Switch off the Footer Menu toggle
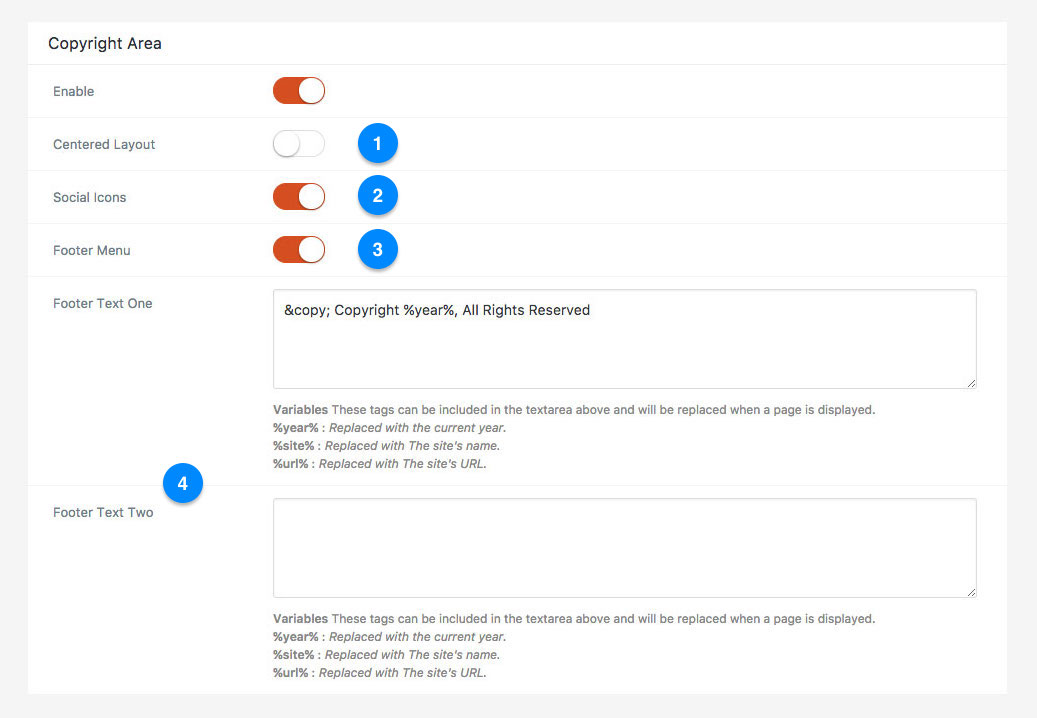The height and width of the screenshot is (718, 1037). point(299,249)
